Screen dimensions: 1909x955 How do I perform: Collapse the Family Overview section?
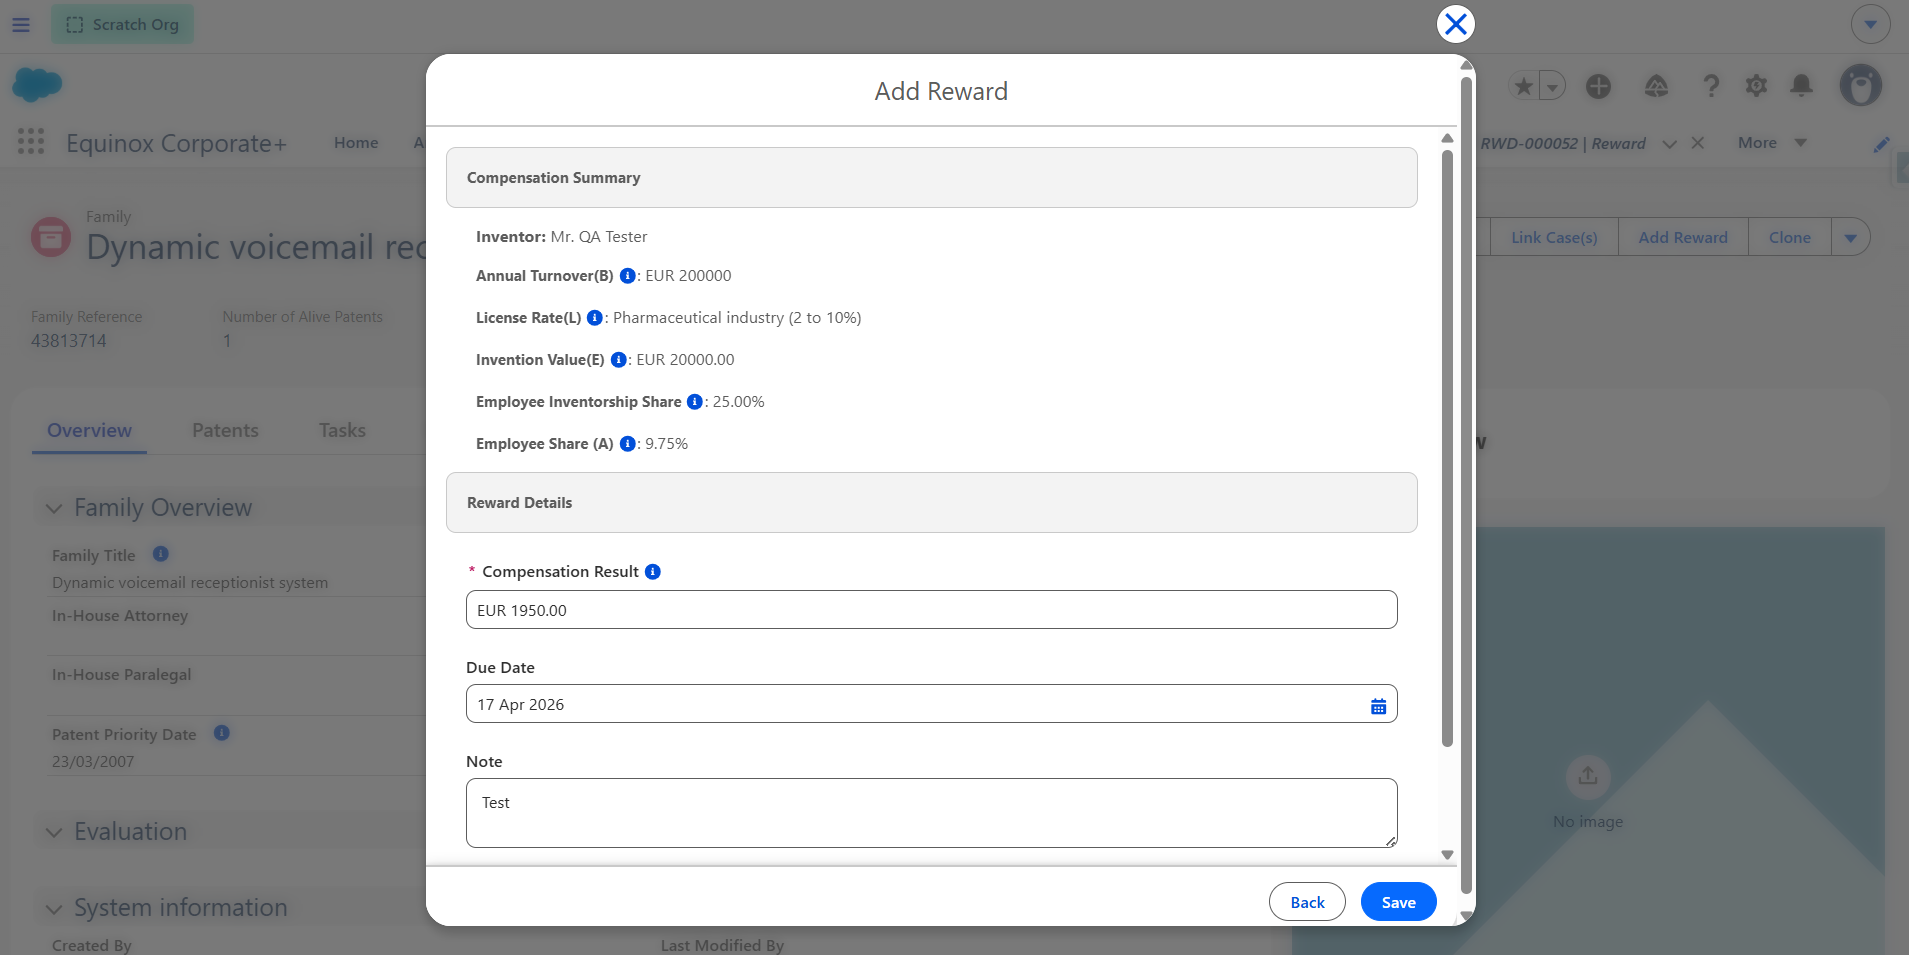tap(54, 509)
